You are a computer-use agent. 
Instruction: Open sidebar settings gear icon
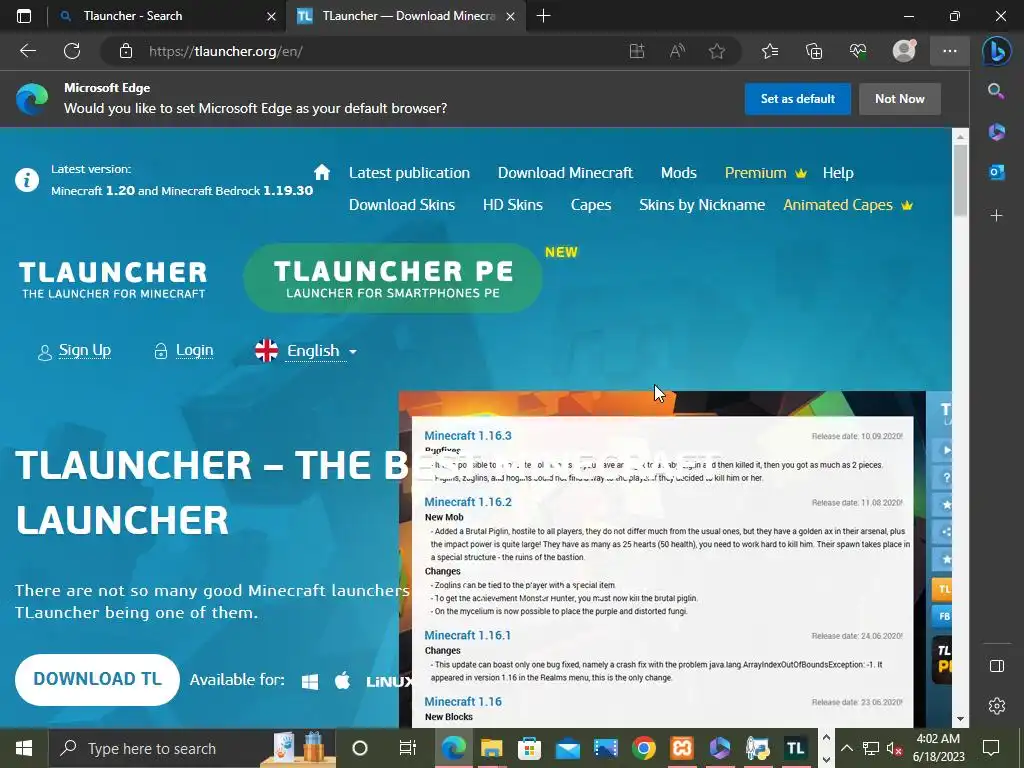[x=997, y=706]
